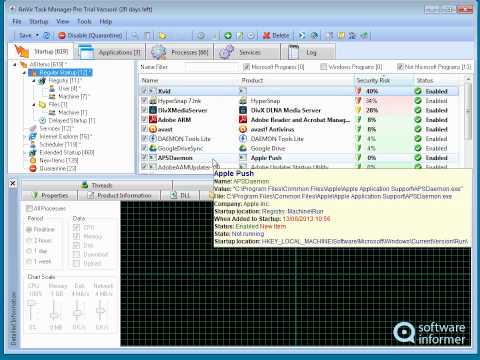Click the red Disable (Quarantine) icon
Viewport: 480px width, 360px height.
pos(62,35)
